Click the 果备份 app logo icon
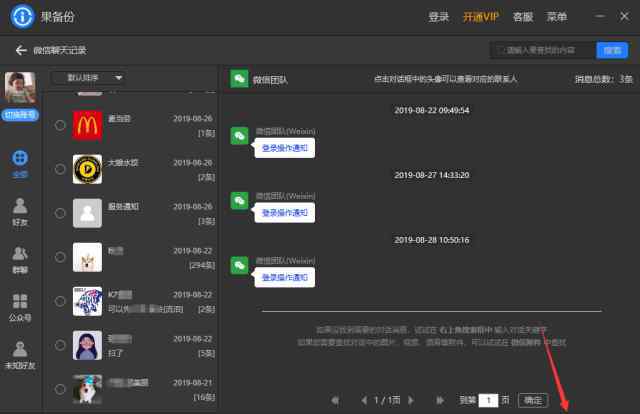The width and height of the screenshot is (640, 414). [x=22, y=16]
